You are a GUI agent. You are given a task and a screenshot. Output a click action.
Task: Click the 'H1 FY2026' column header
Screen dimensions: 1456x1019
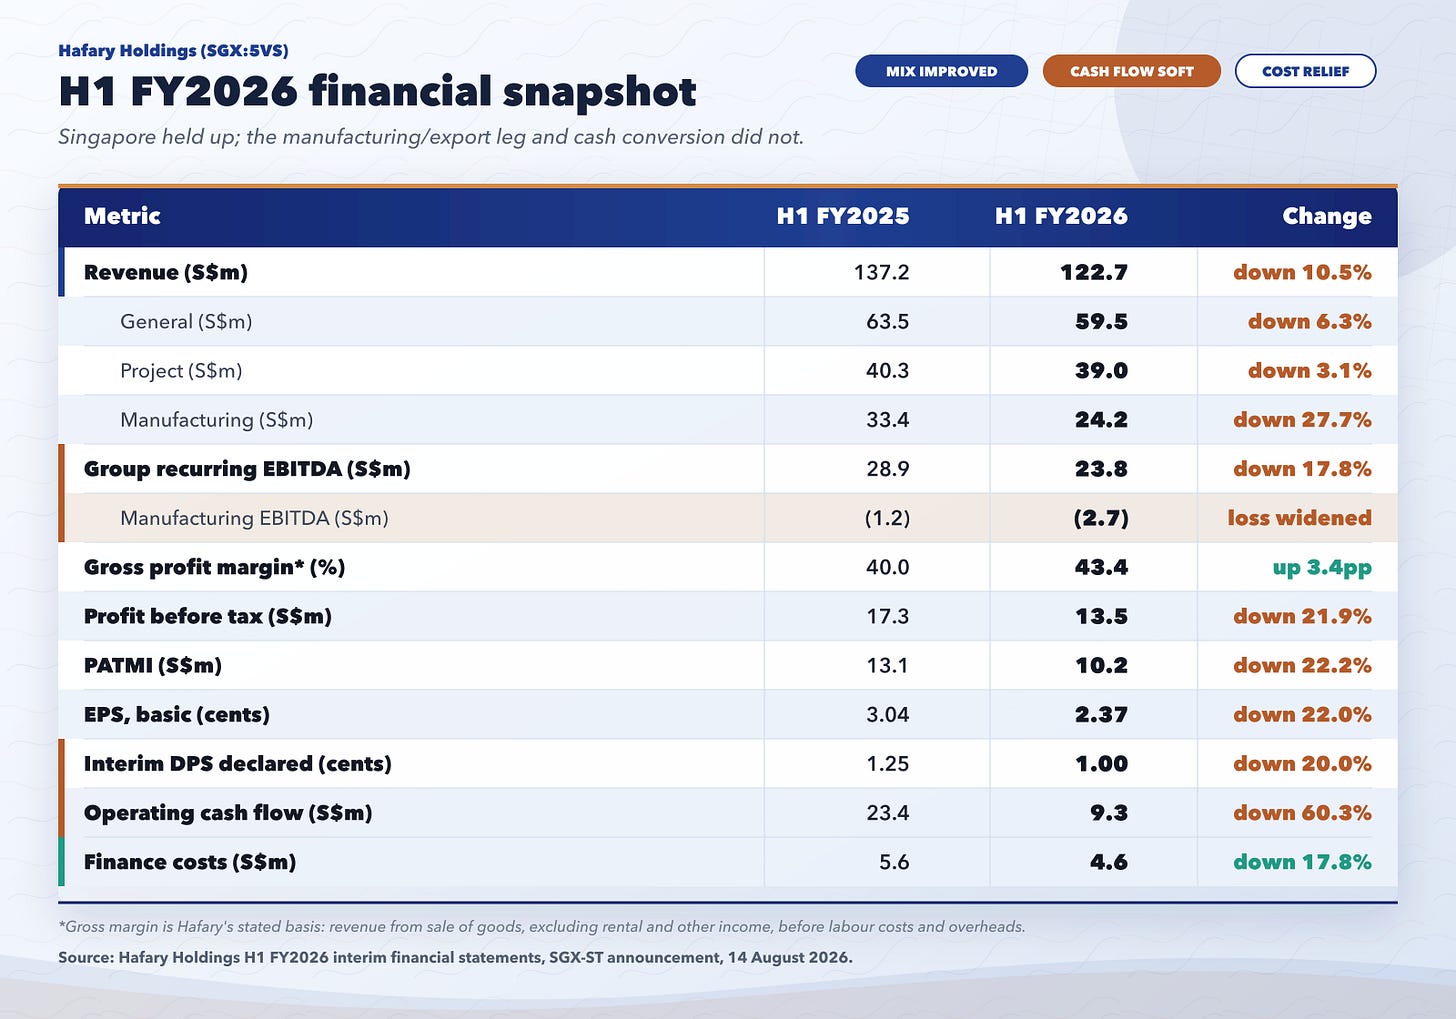[1061, 216]
